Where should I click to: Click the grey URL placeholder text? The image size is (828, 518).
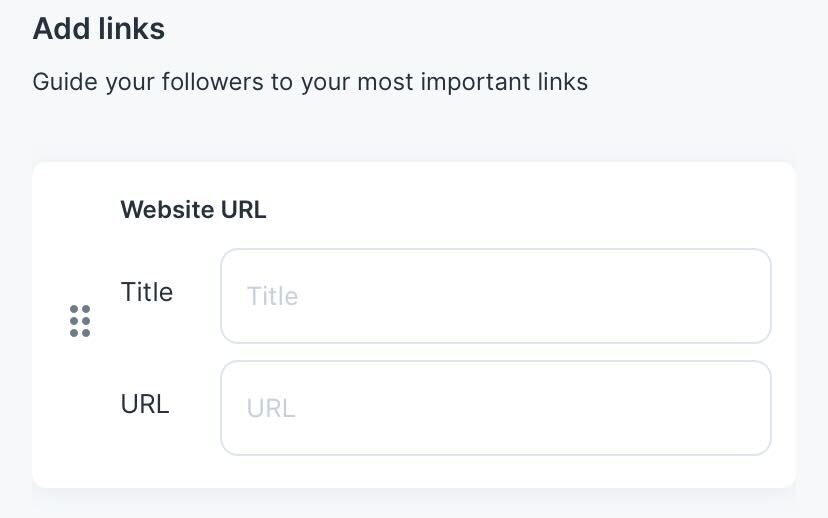pyautogui.click(x=271, y=408)
